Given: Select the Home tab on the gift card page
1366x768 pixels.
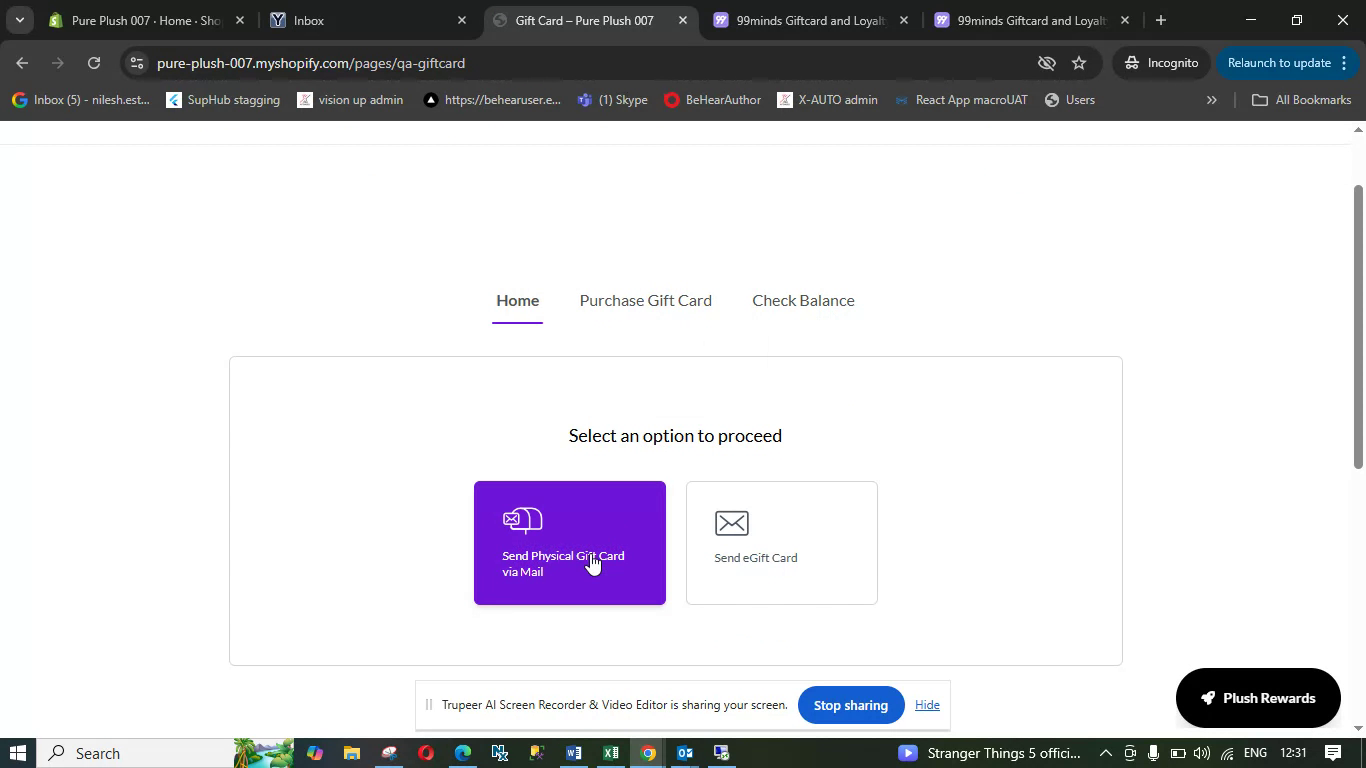Looking at the screenshot, I should 517,300.
